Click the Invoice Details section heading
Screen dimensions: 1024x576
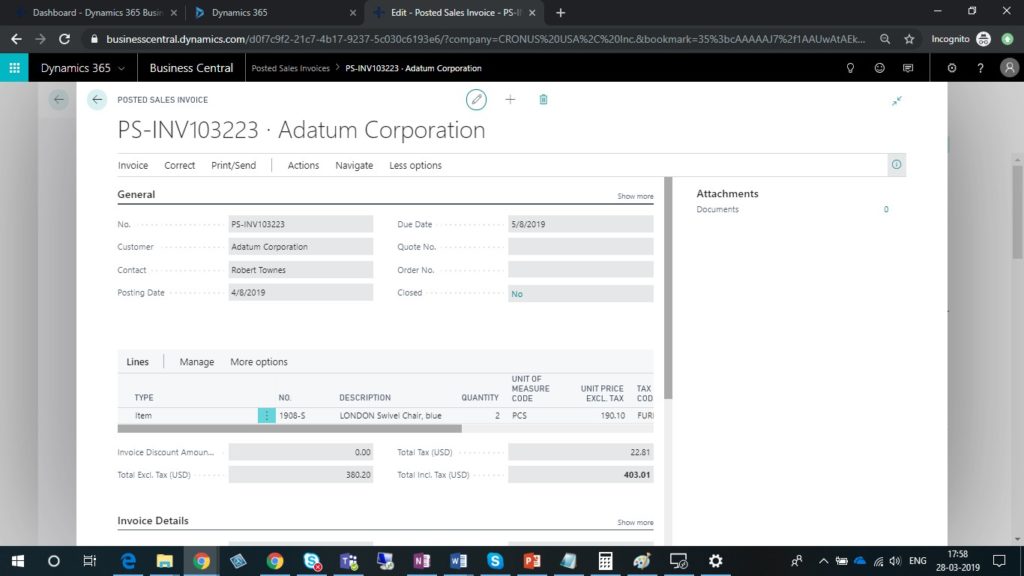click(x=153, y=520)
